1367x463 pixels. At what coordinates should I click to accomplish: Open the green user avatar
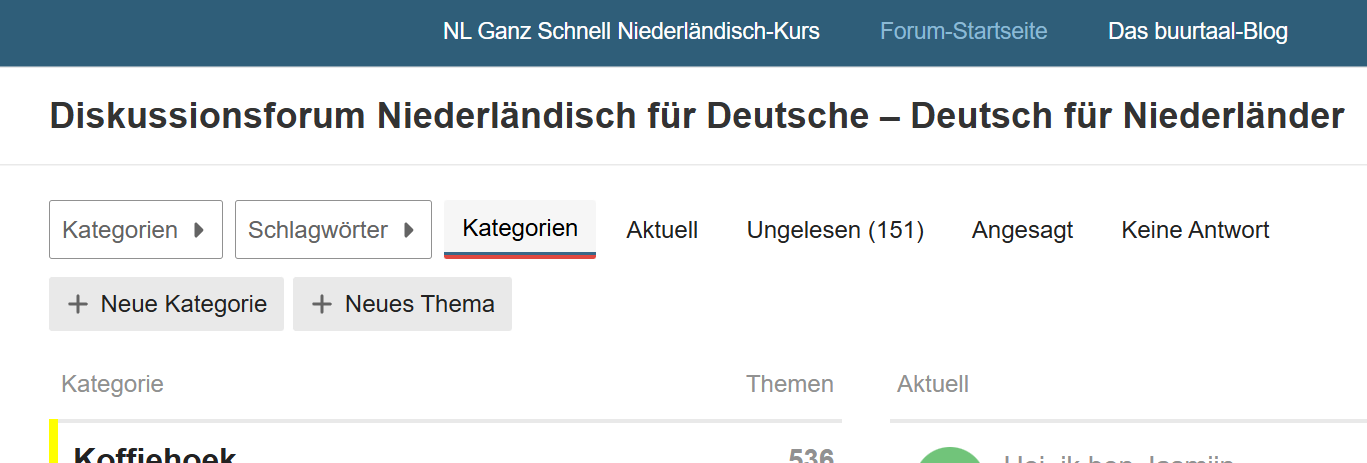950,455
